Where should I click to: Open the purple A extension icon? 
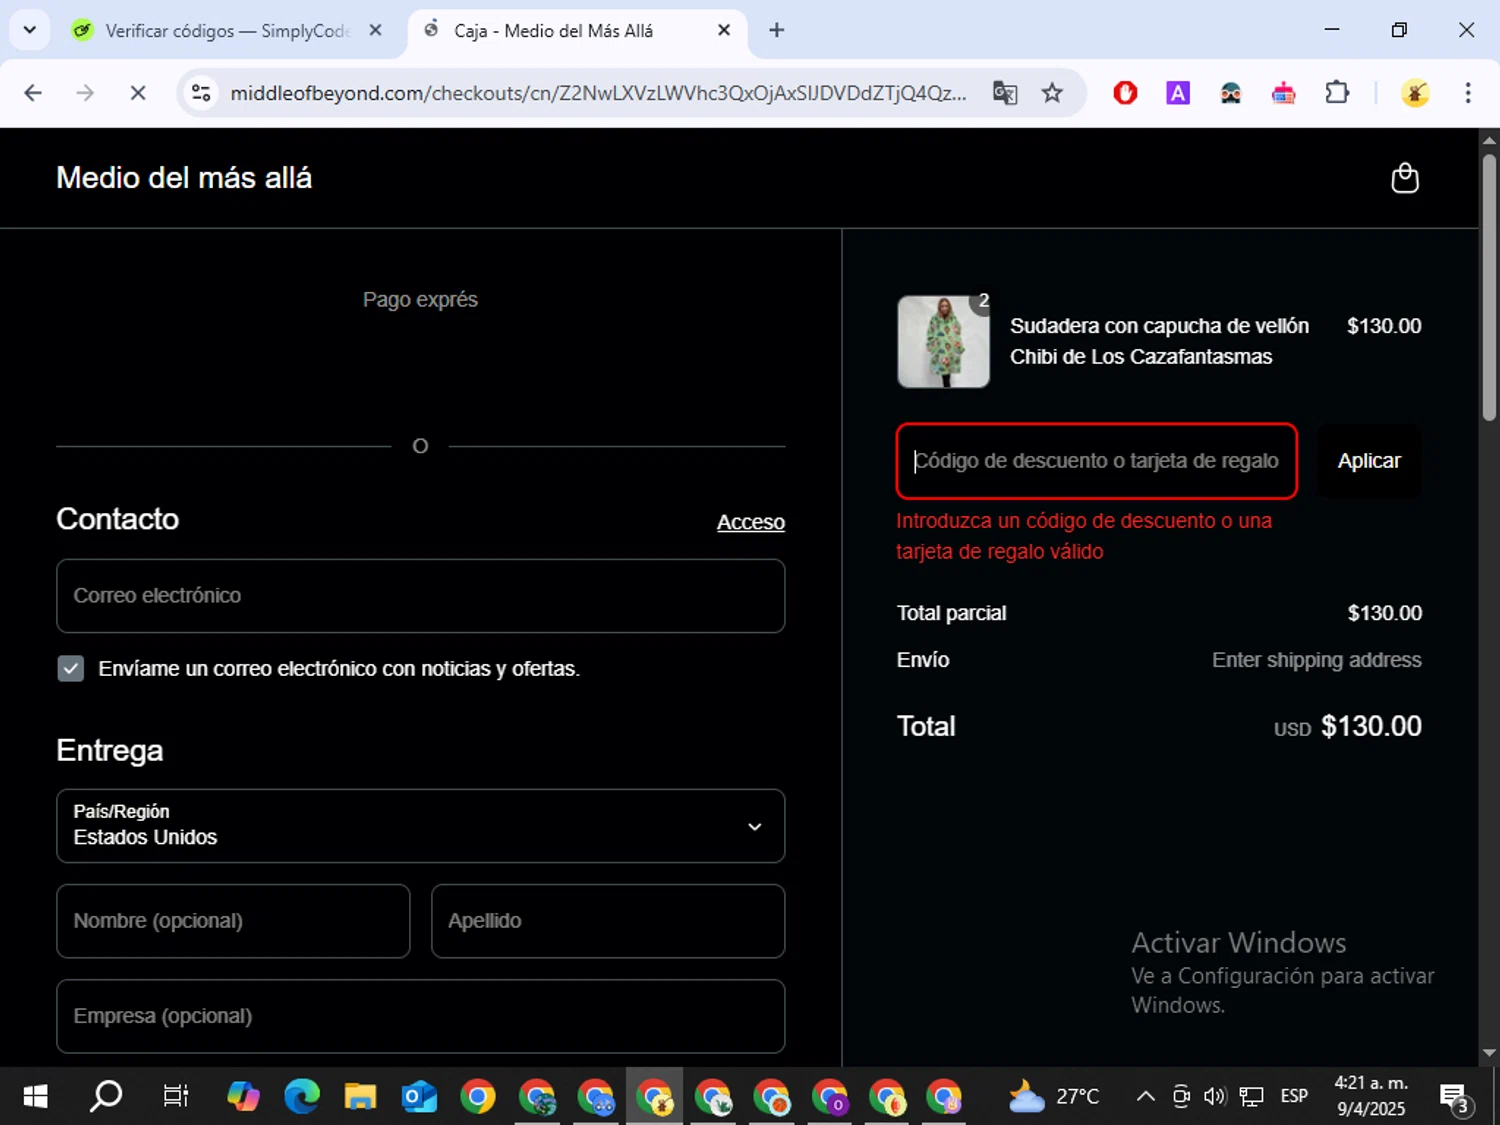tap(1178, 93)
